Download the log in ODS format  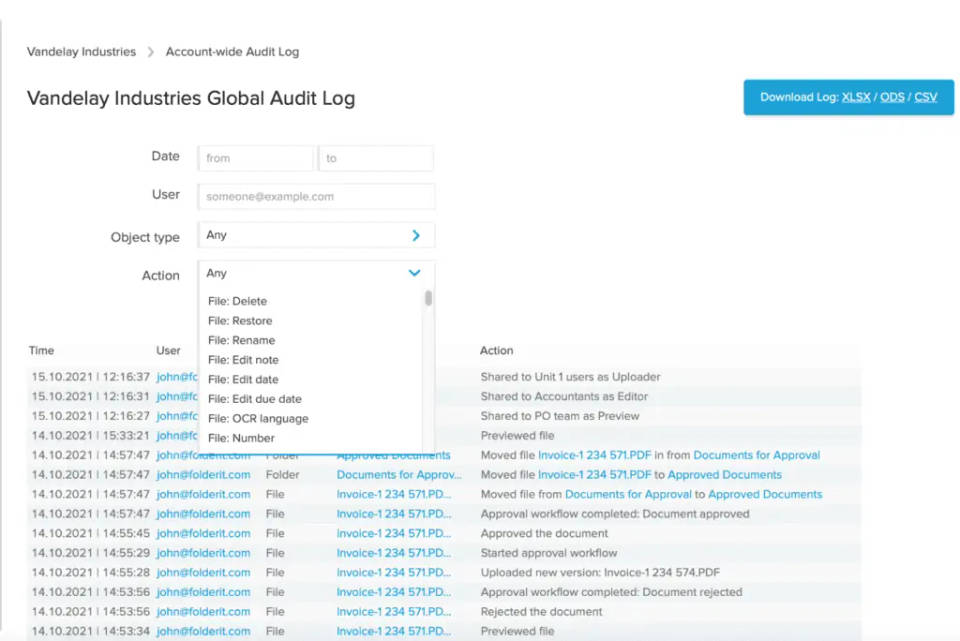[892, 98]
